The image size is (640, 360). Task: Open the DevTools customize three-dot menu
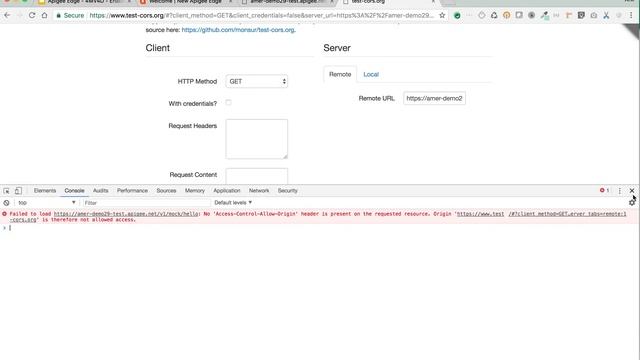pos(620,191)
